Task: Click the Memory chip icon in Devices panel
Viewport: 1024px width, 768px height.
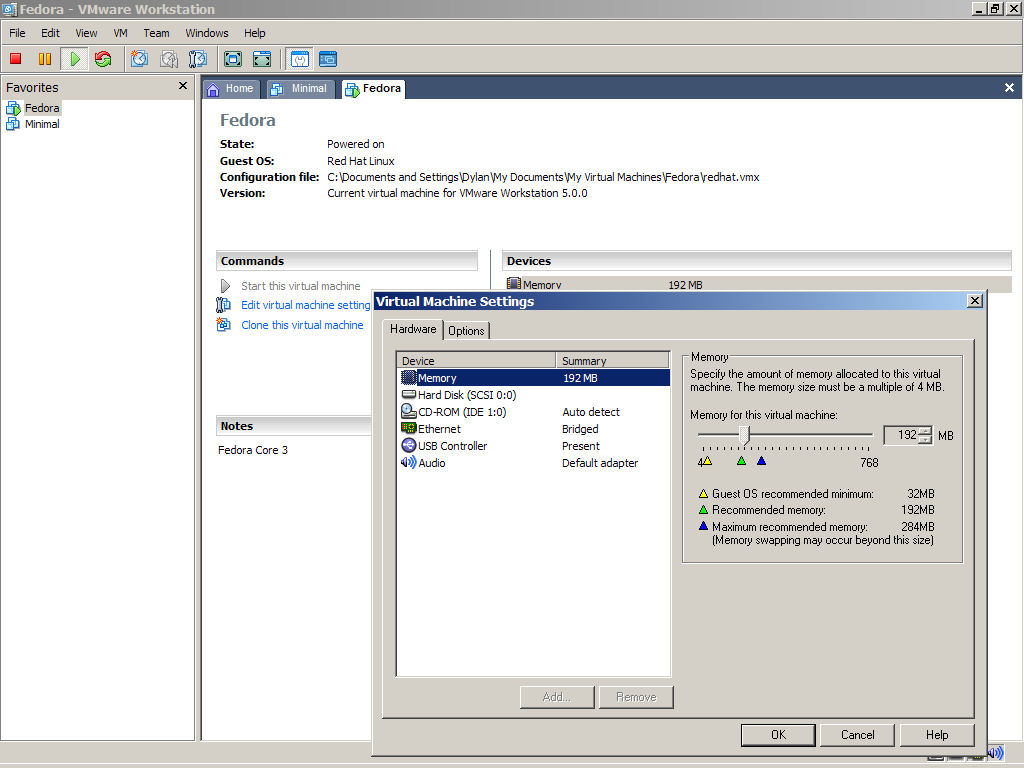Action: point(514,284)
